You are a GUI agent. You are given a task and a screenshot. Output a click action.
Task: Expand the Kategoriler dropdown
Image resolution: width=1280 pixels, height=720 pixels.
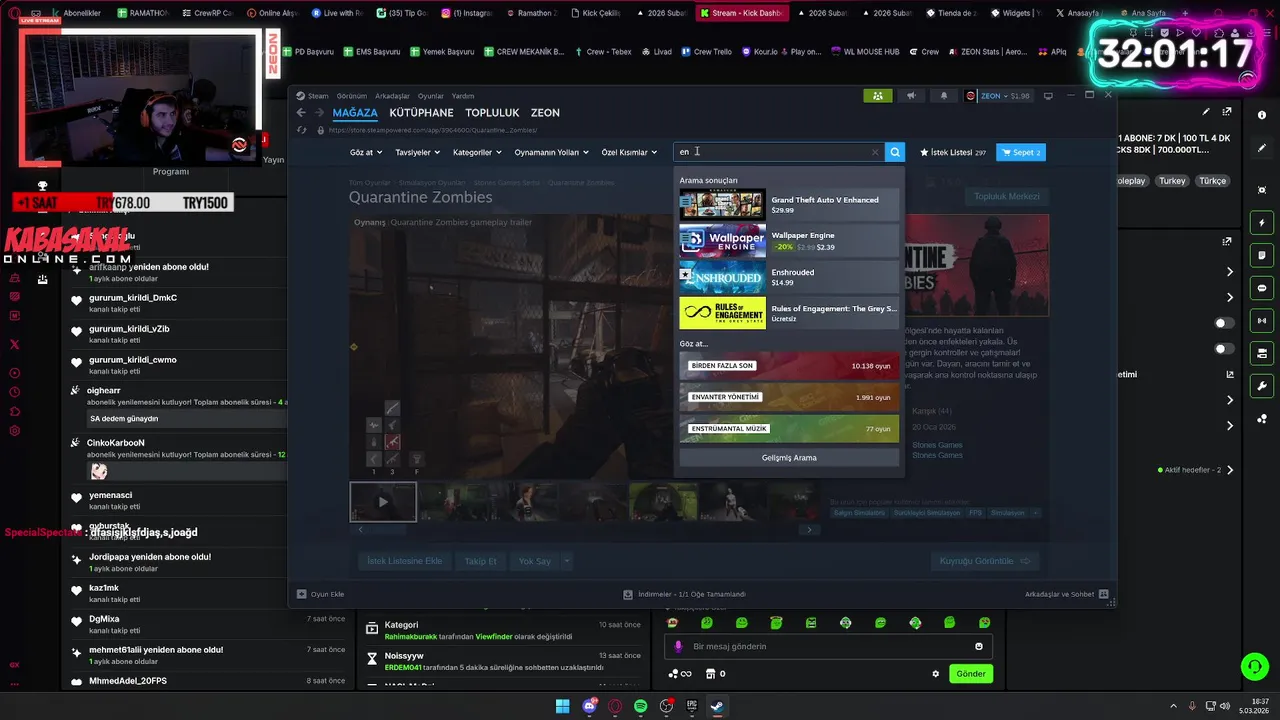pos(477,152)
